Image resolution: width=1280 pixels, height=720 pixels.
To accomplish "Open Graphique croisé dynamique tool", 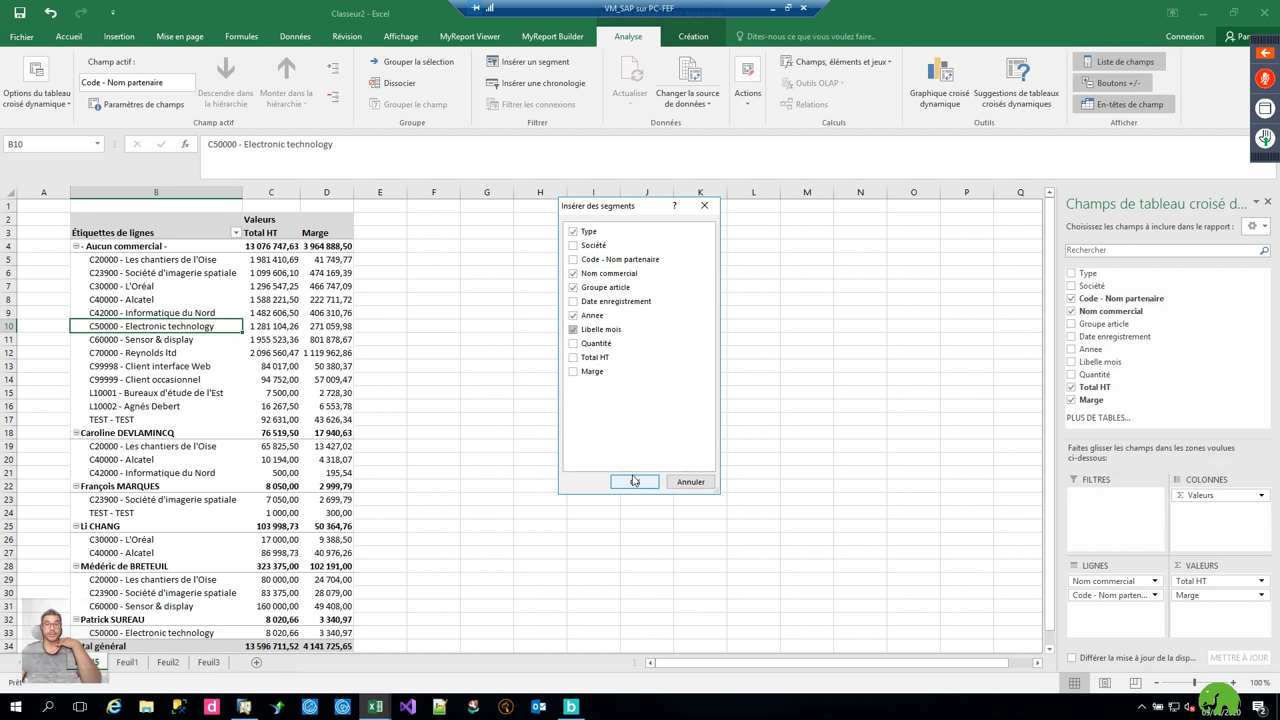I will click(x=939, y=82).
